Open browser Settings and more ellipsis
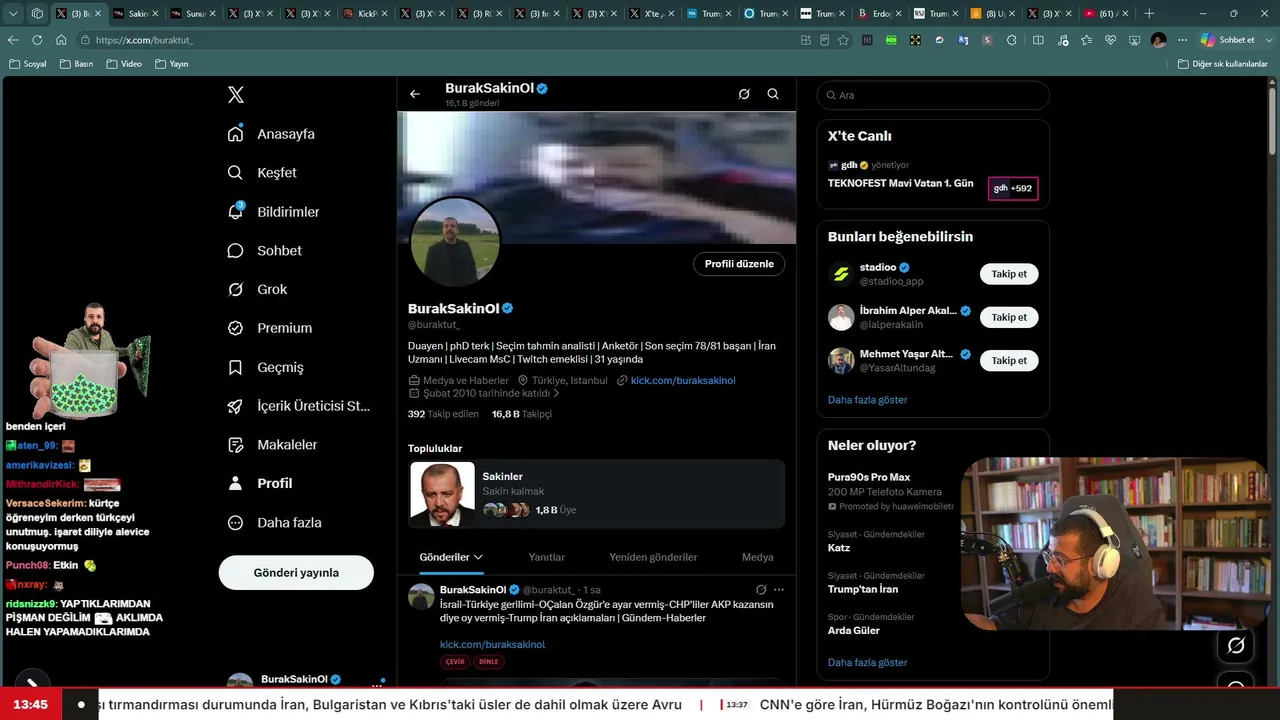Viewport: 1280px width, 720px height. click(1182, 40)
